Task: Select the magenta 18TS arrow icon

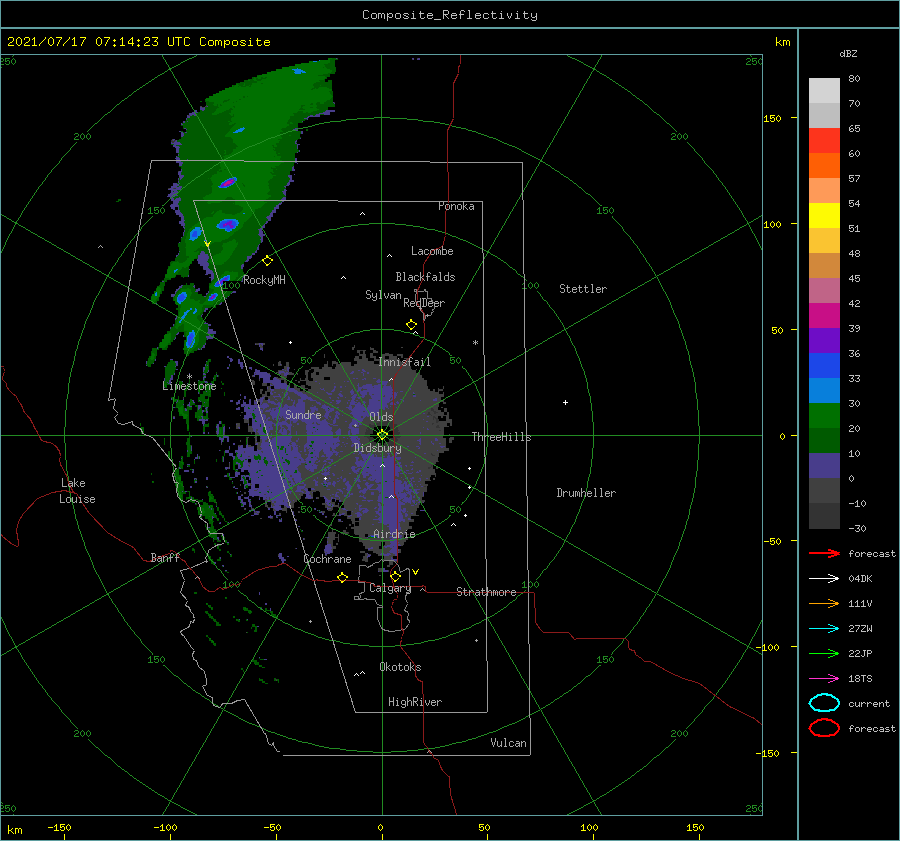Action: pyautogui.click(x=824, y=679)
